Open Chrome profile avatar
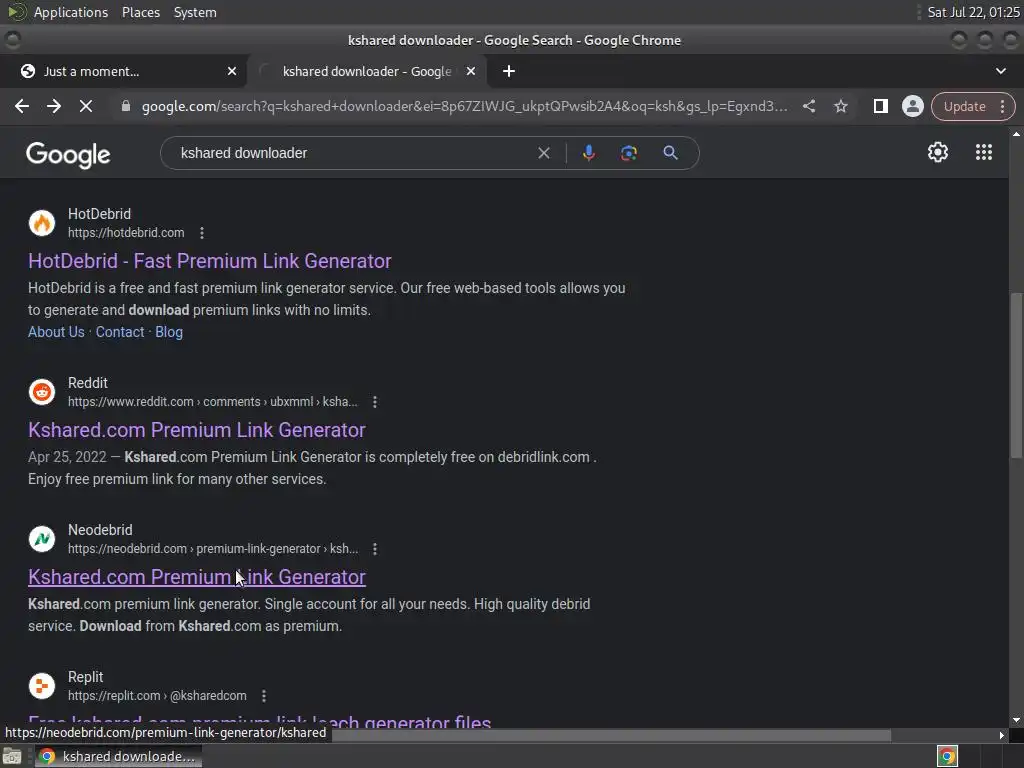This screenshot has height=768, width=1024. click(x=912, y=106)
